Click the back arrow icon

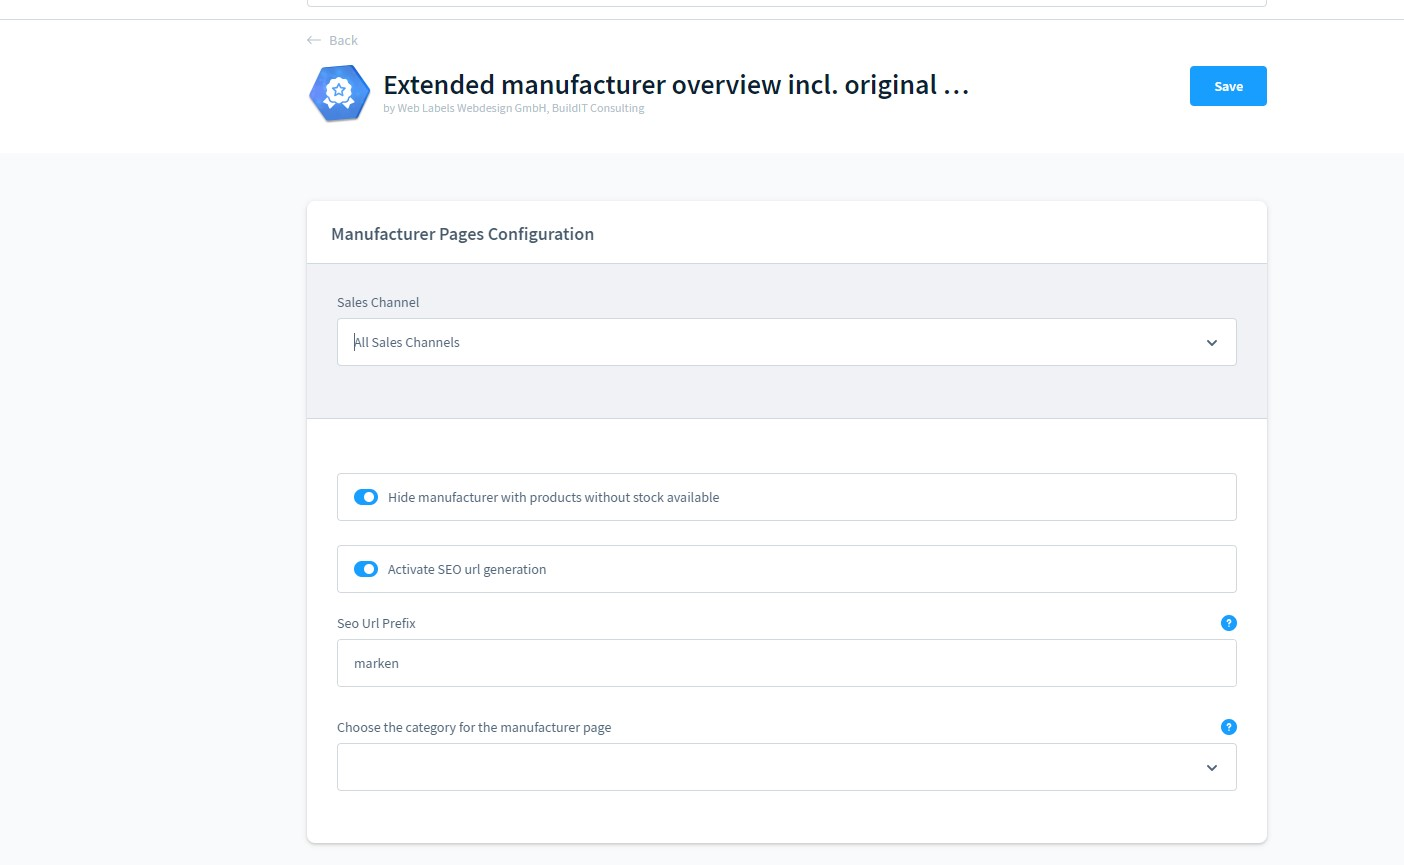[313, 40]
